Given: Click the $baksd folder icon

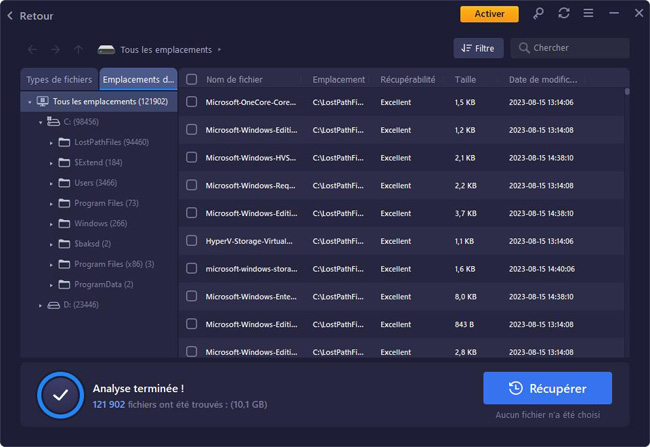Looking at the screenshot, I should point(64,244).
